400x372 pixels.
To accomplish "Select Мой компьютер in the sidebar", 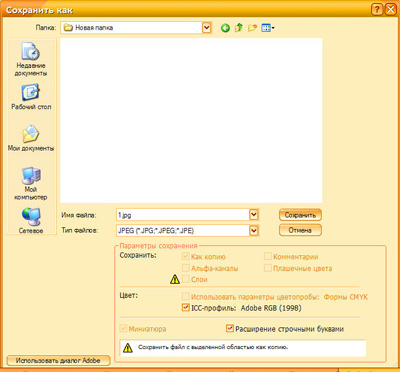I will (x=31, y=184).
